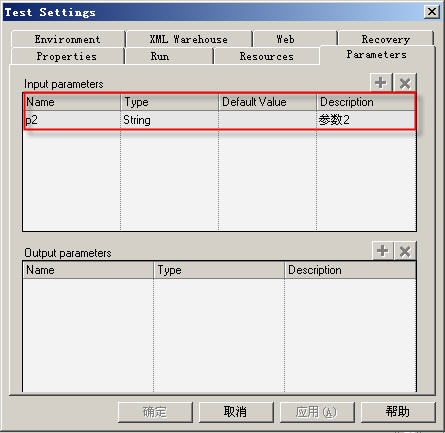This screenshot has width=445, height=433.
Task: Add a new input parameter with plus icon
Action: click(x=381, y=83)
